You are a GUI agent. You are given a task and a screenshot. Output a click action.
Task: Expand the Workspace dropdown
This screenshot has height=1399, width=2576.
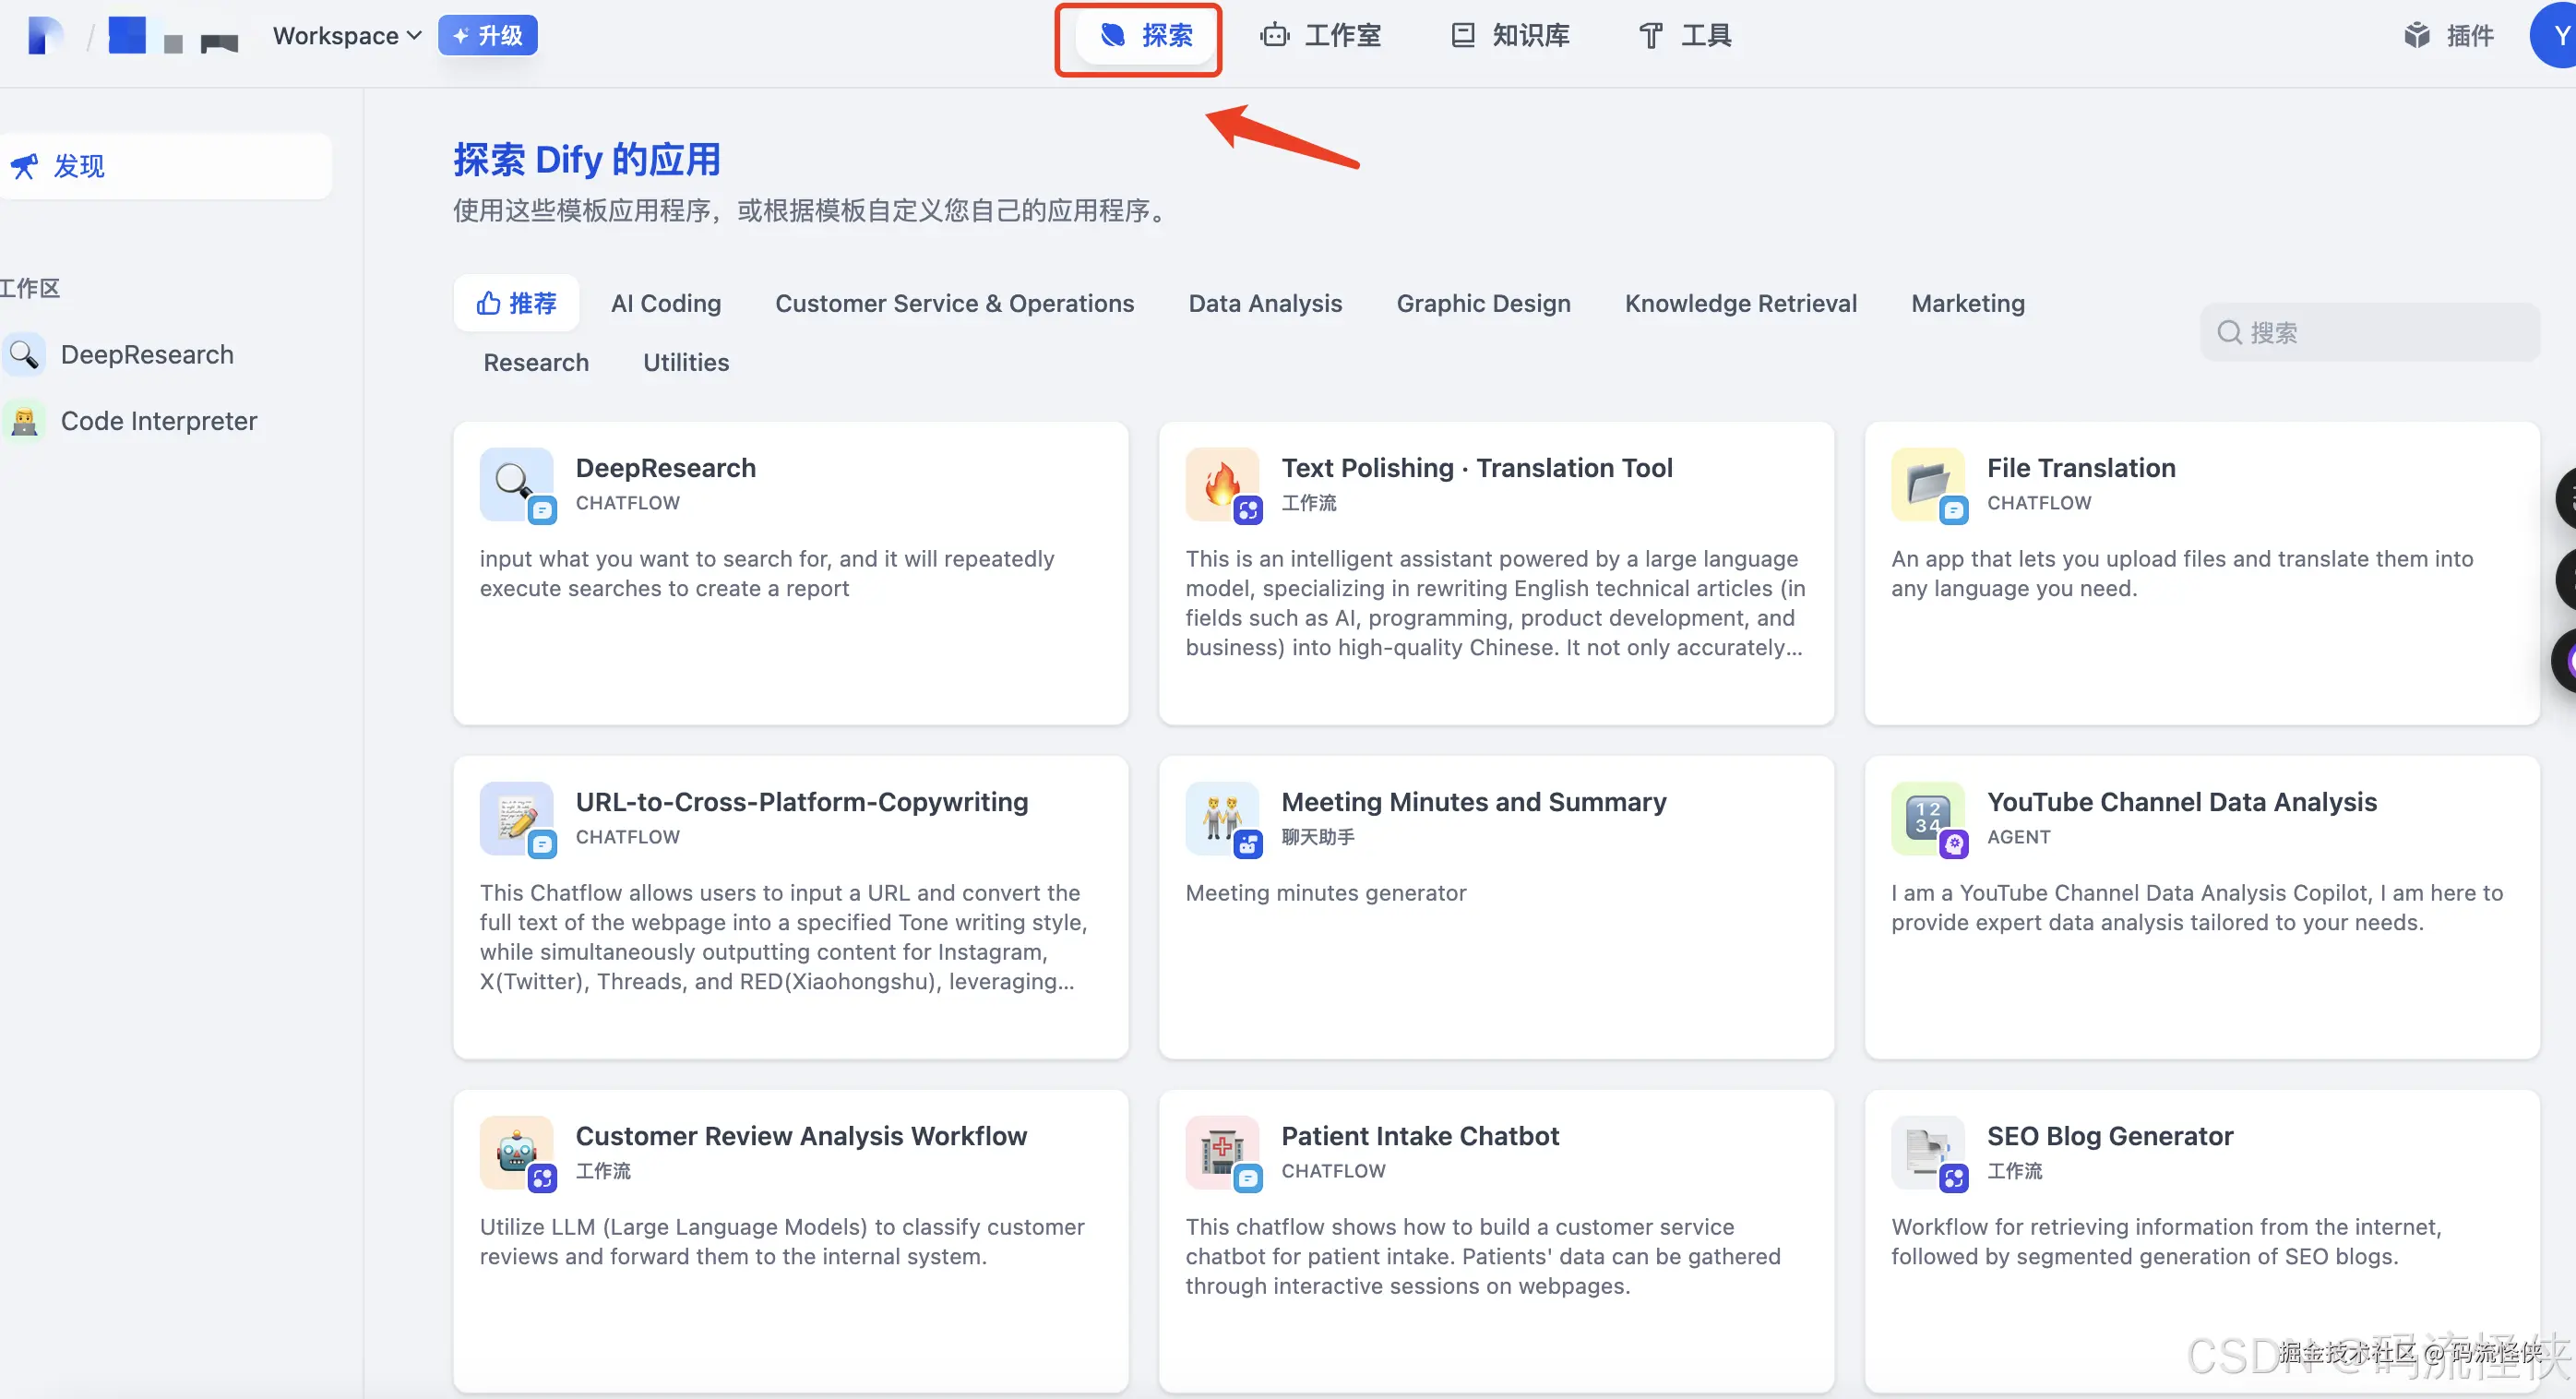[x=346, y=35]
